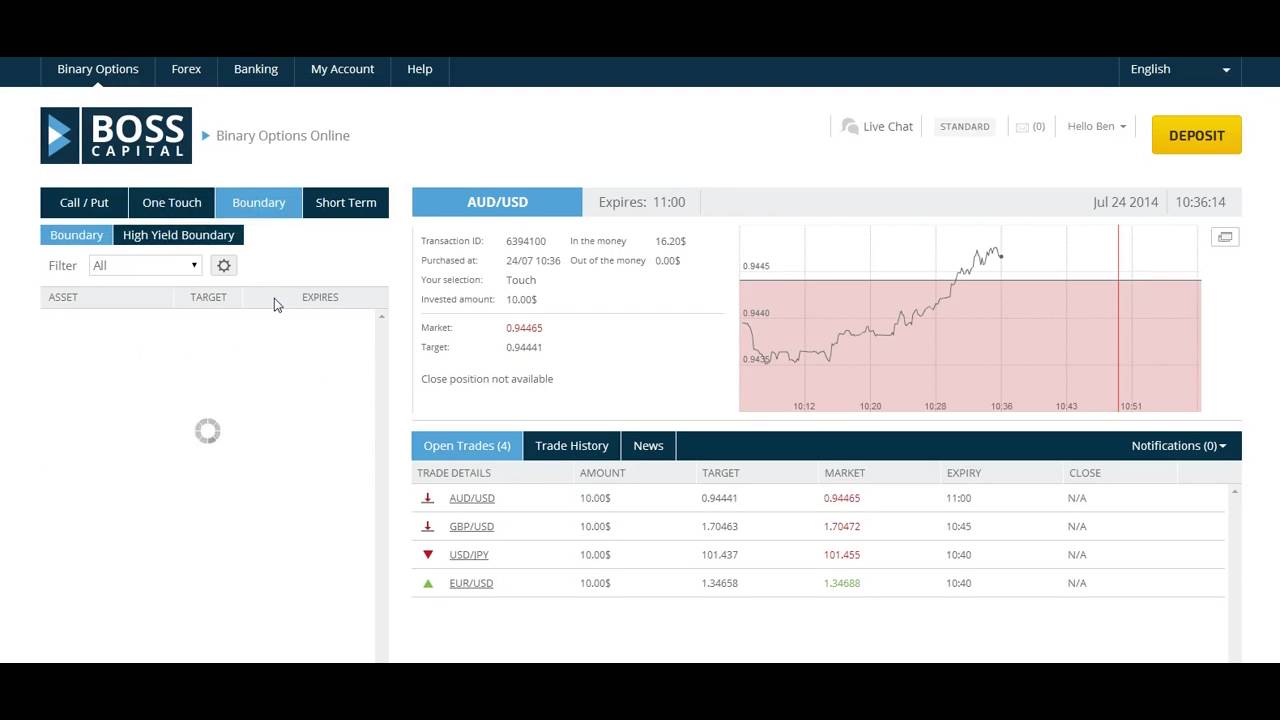Viewport: 1280px width, 720px height.
Task: Open the messages envelope icon
Action: click(x=1022, y=127)
